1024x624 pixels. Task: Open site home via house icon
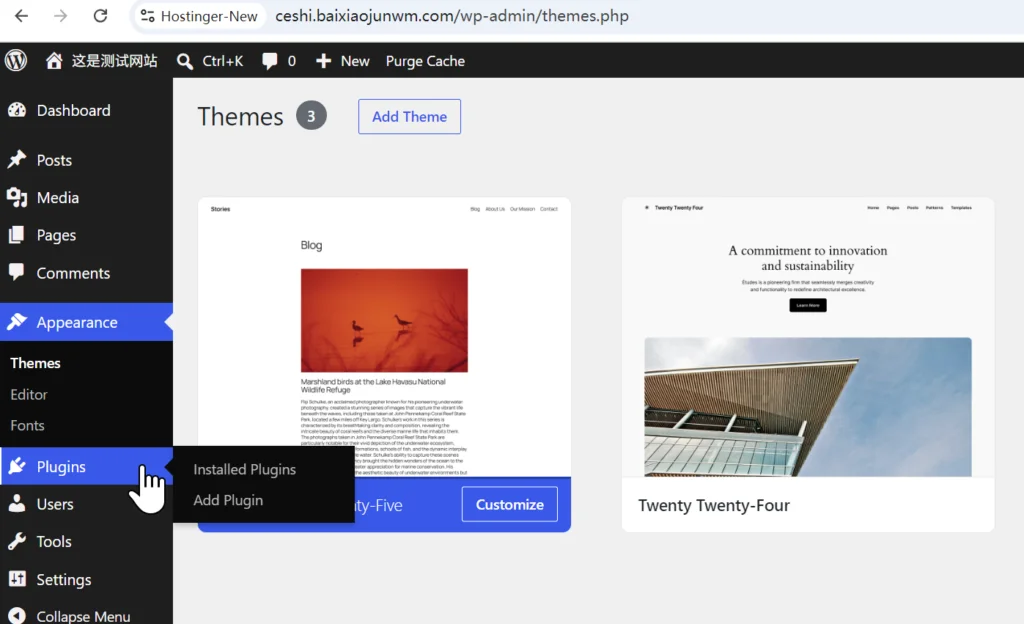(54, 61)
